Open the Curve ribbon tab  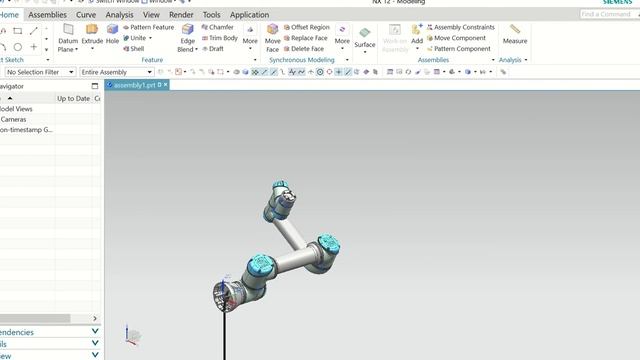[86, 15]
